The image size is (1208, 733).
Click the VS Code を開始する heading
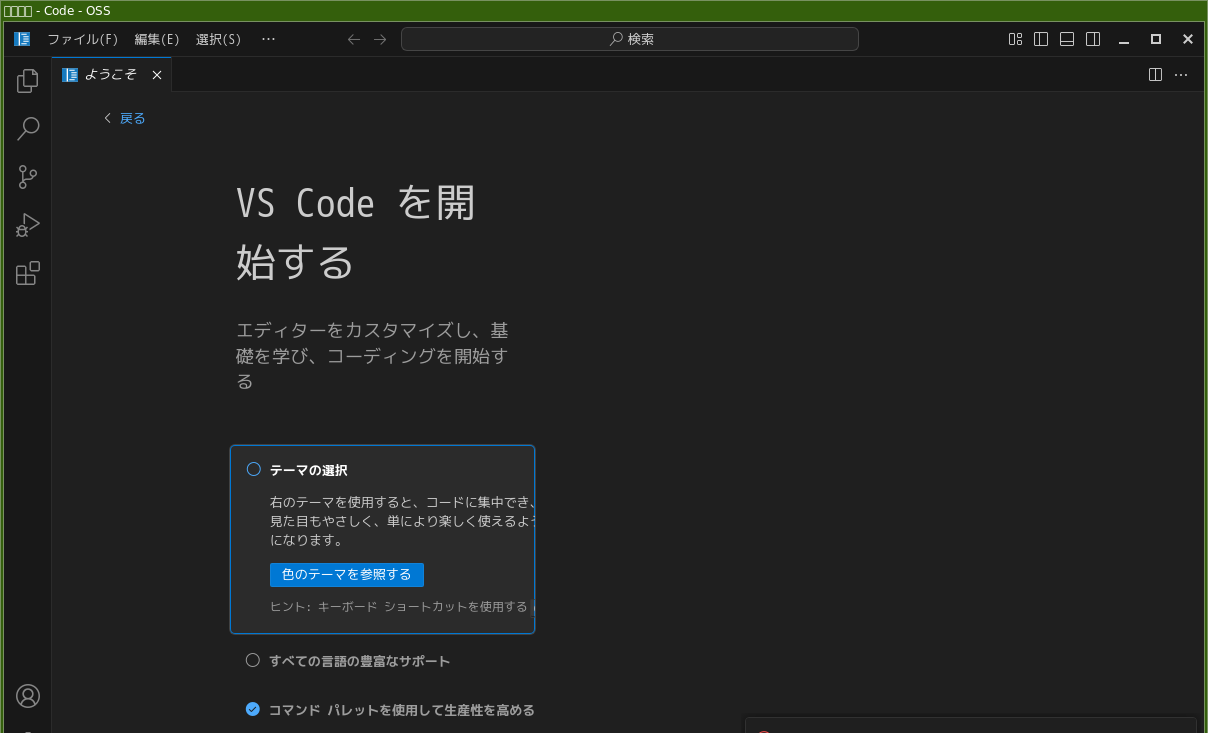[356, 233]
